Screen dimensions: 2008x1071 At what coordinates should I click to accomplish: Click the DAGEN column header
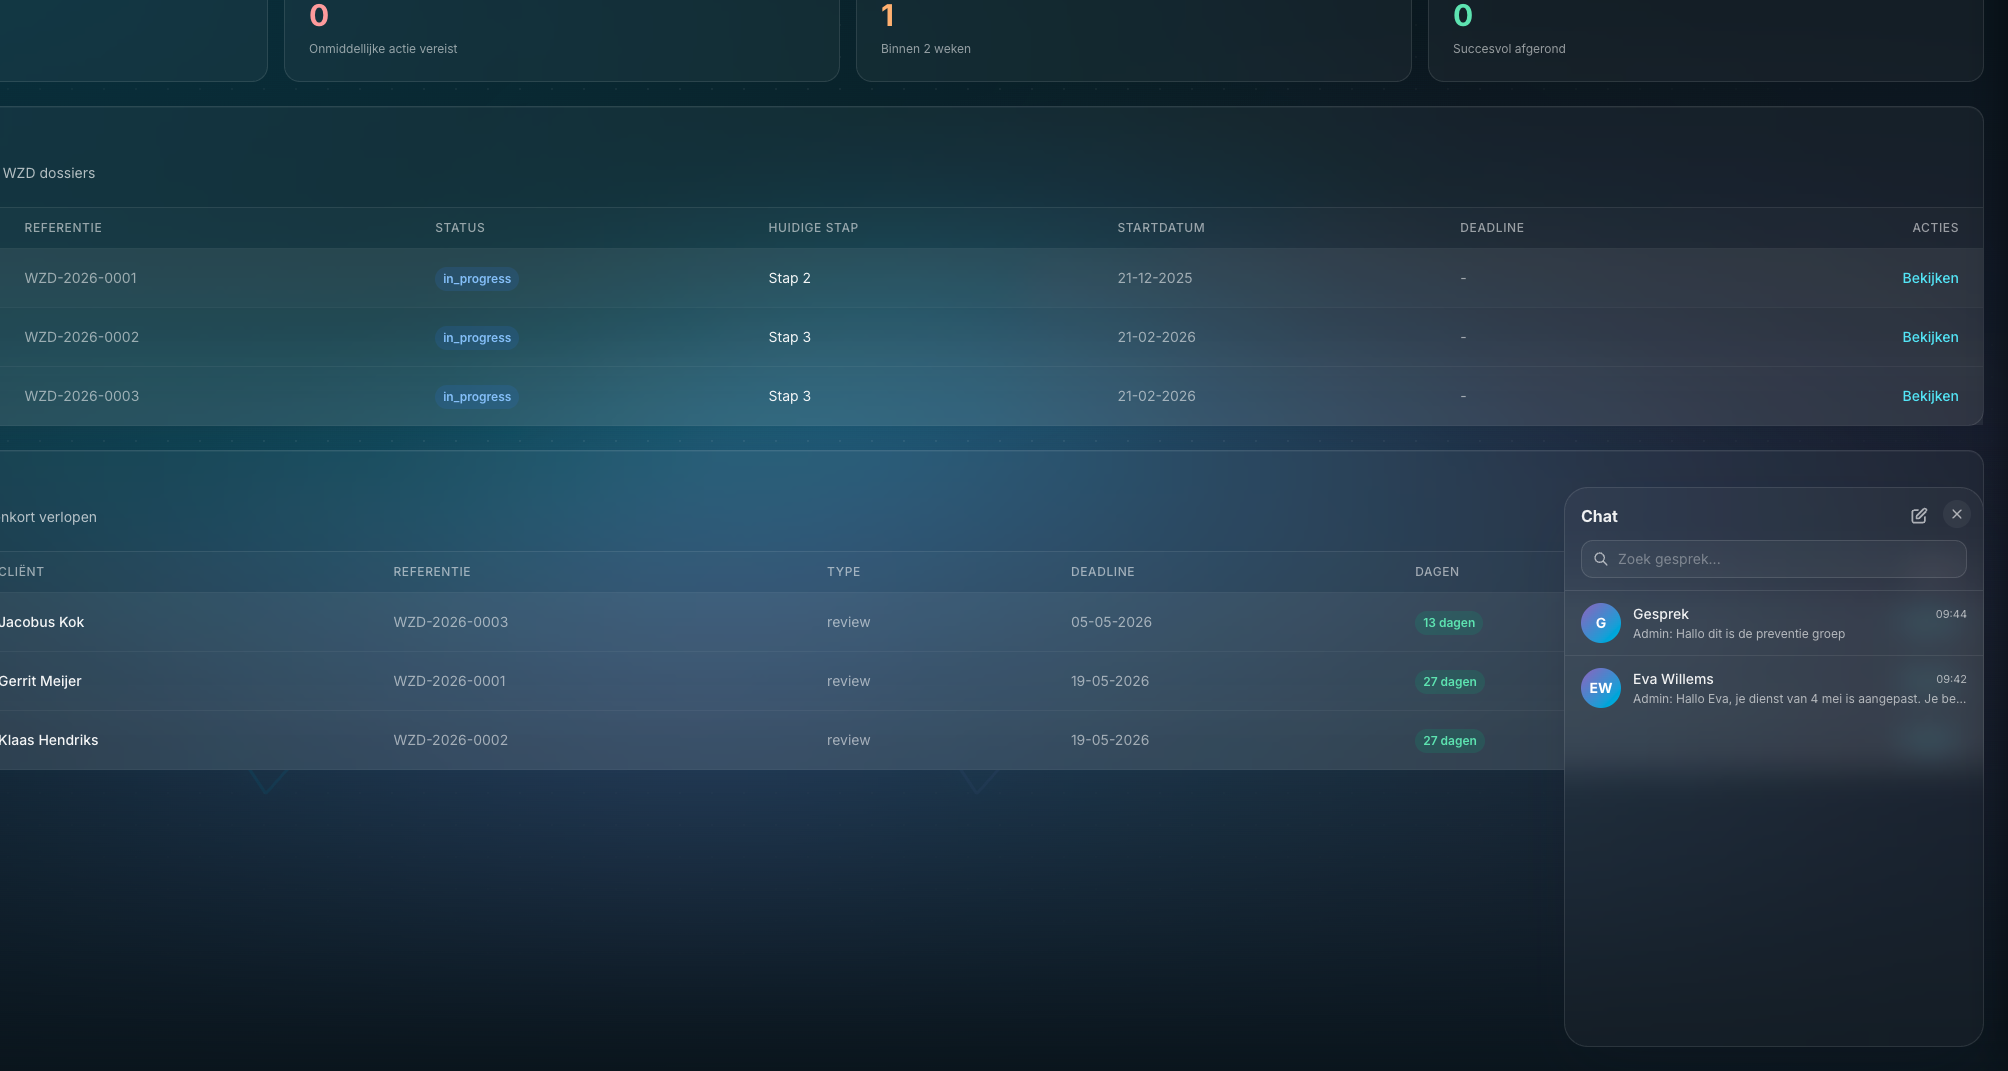(x=1437, y=572)
